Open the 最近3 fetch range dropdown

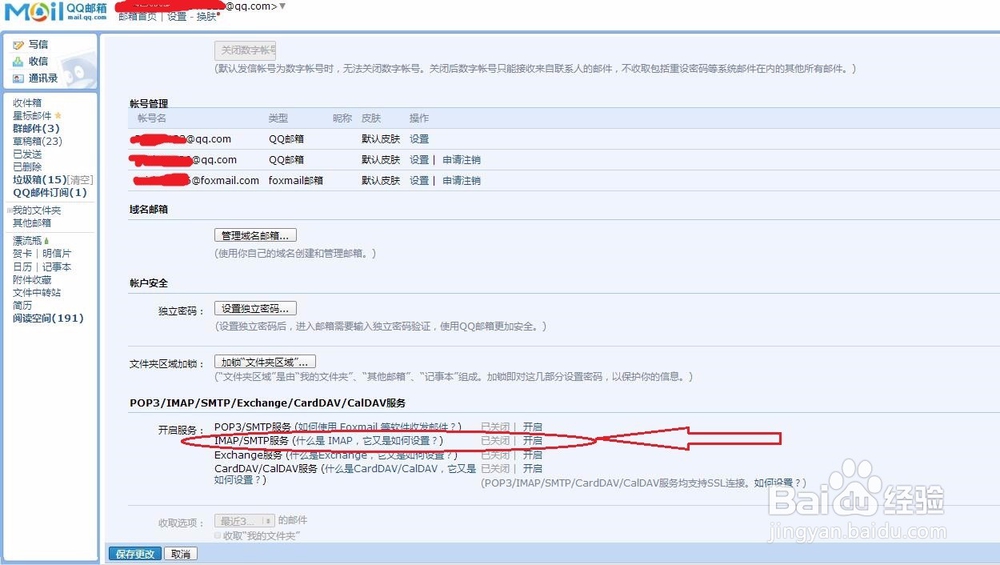pyautogui.click(x=245, y=521)
